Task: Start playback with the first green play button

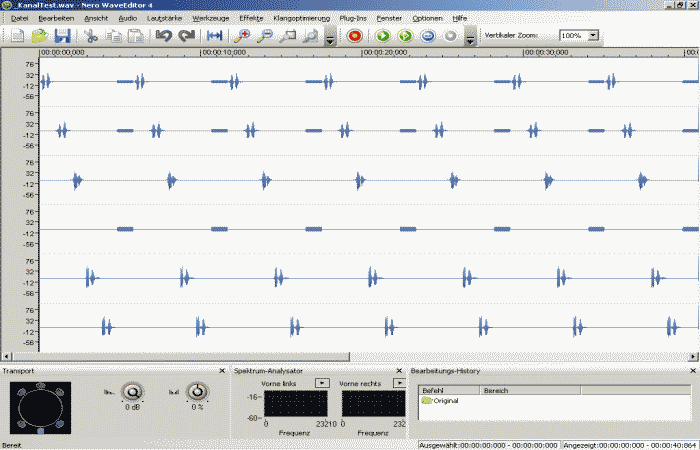Action: point(383,36)
